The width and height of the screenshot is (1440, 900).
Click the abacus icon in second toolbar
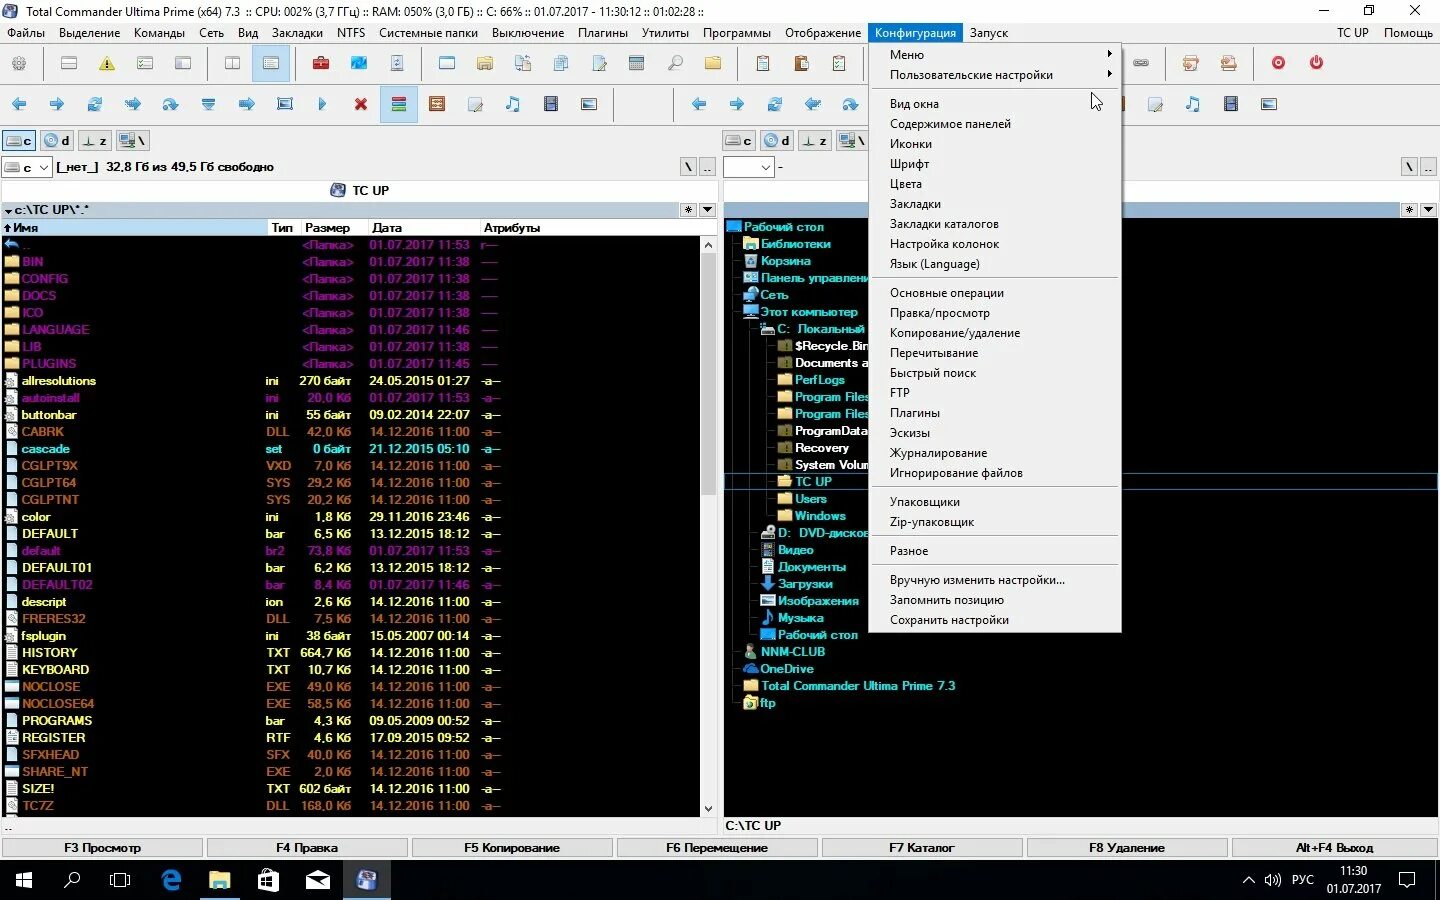(x=437, y=104)
